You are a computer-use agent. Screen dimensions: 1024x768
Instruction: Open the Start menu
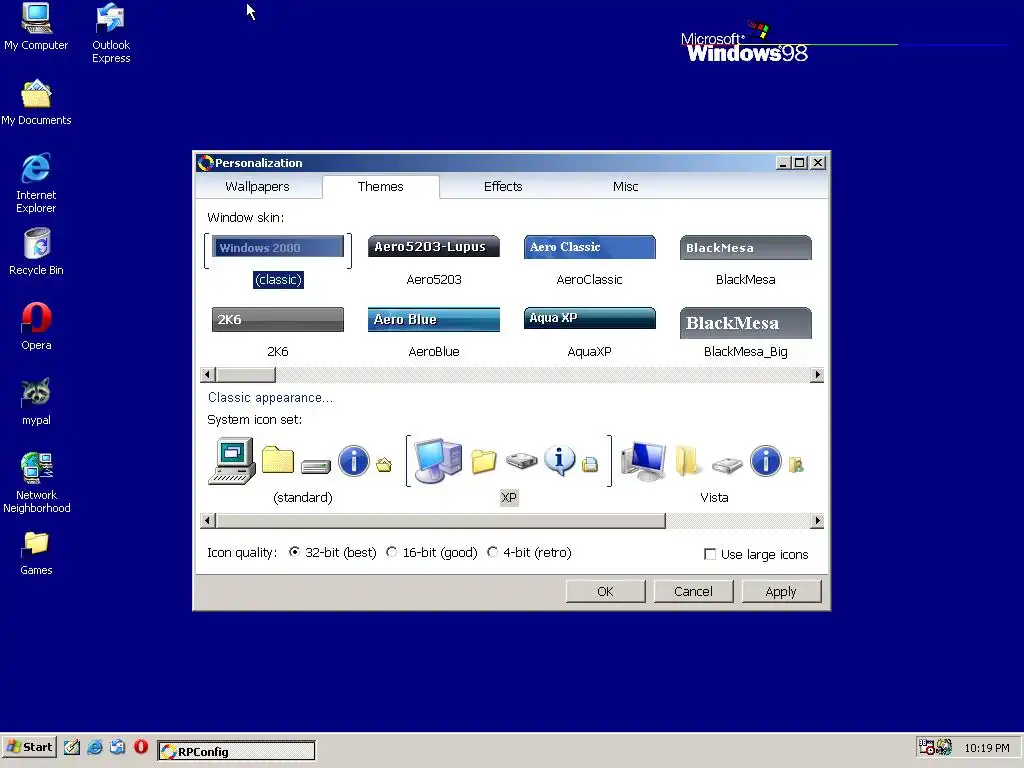click(29, 747)
